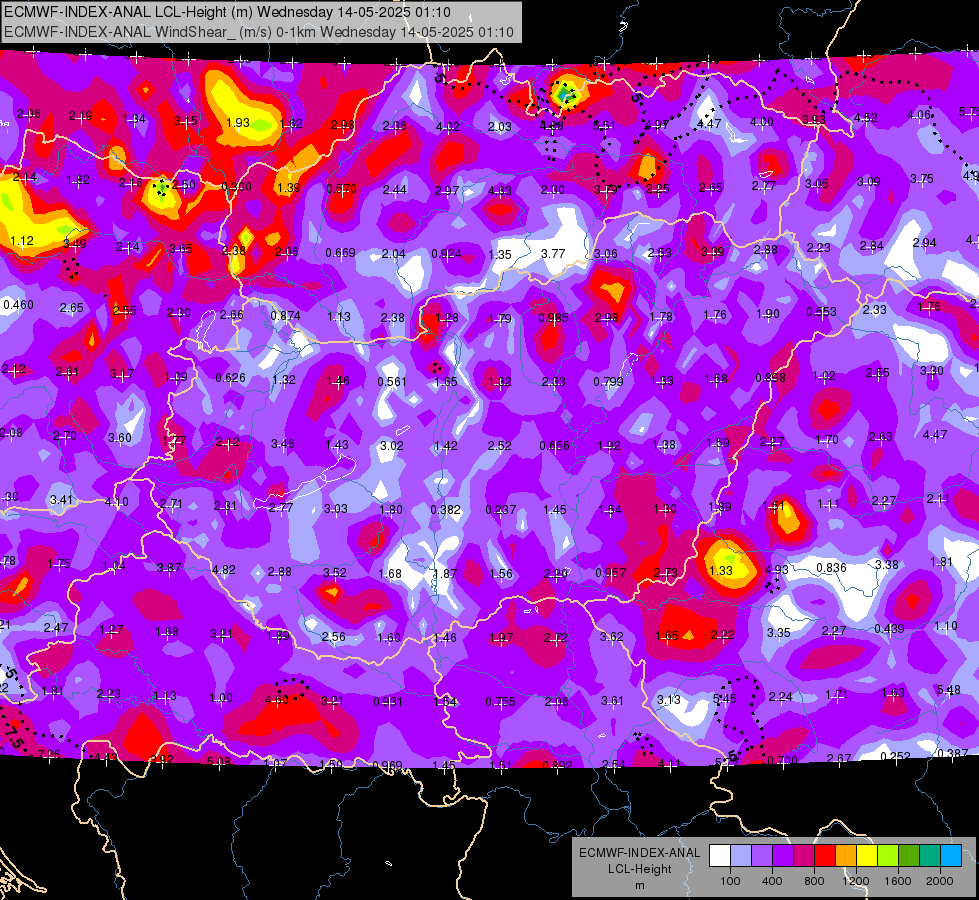The image size is (979, 900).
Task: Click the legend tick label 1600
Action: coord(898,881)
